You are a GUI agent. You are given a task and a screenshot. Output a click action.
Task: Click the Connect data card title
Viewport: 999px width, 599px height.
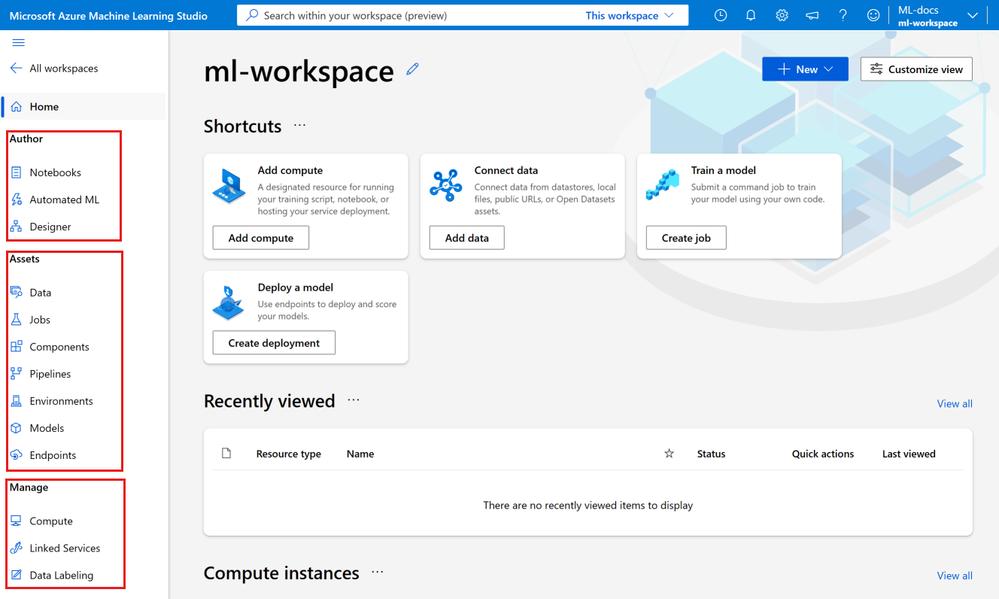506,170
